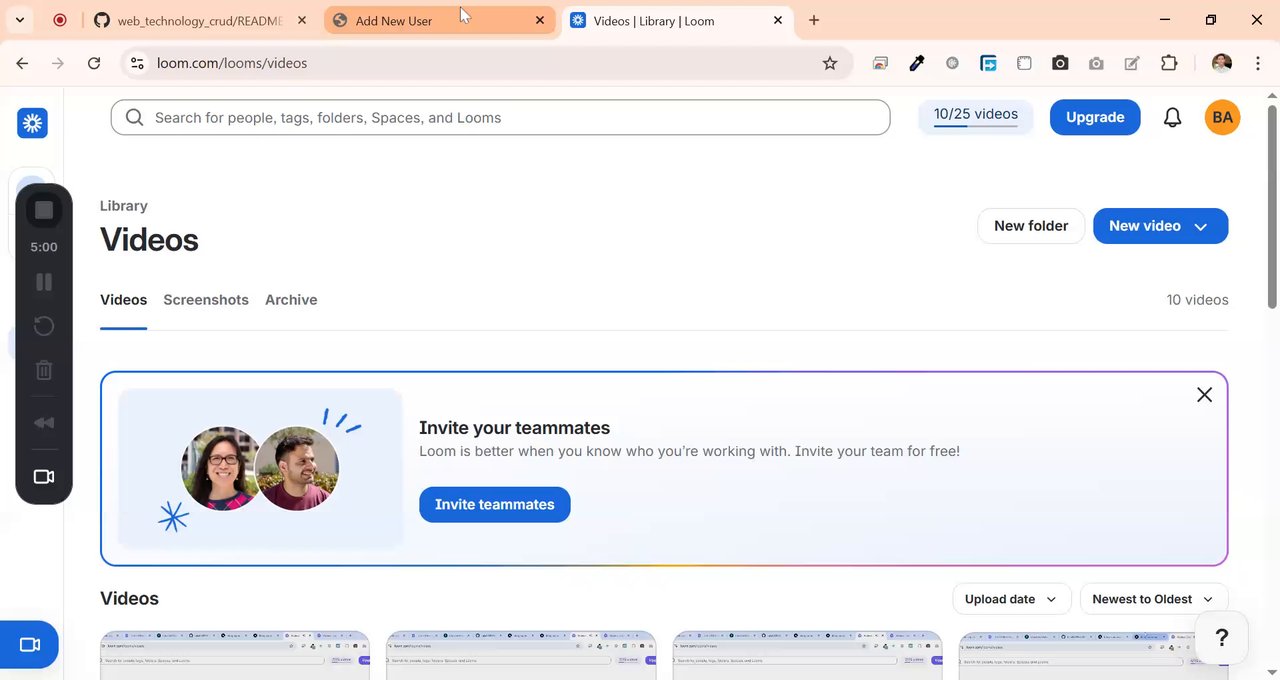Click the search magnifier icon
1280x680 pixels.
click(x=134, y=118)
